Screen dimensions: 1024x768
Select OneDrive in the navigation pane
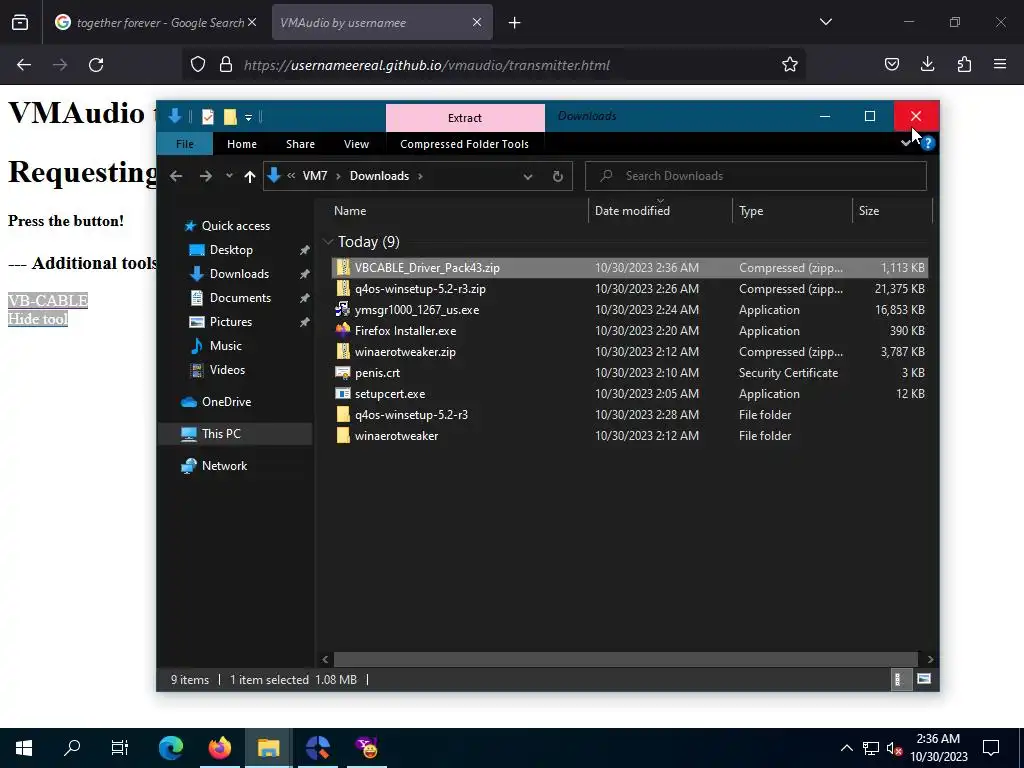pyautogui.click(x=226, y=402)
